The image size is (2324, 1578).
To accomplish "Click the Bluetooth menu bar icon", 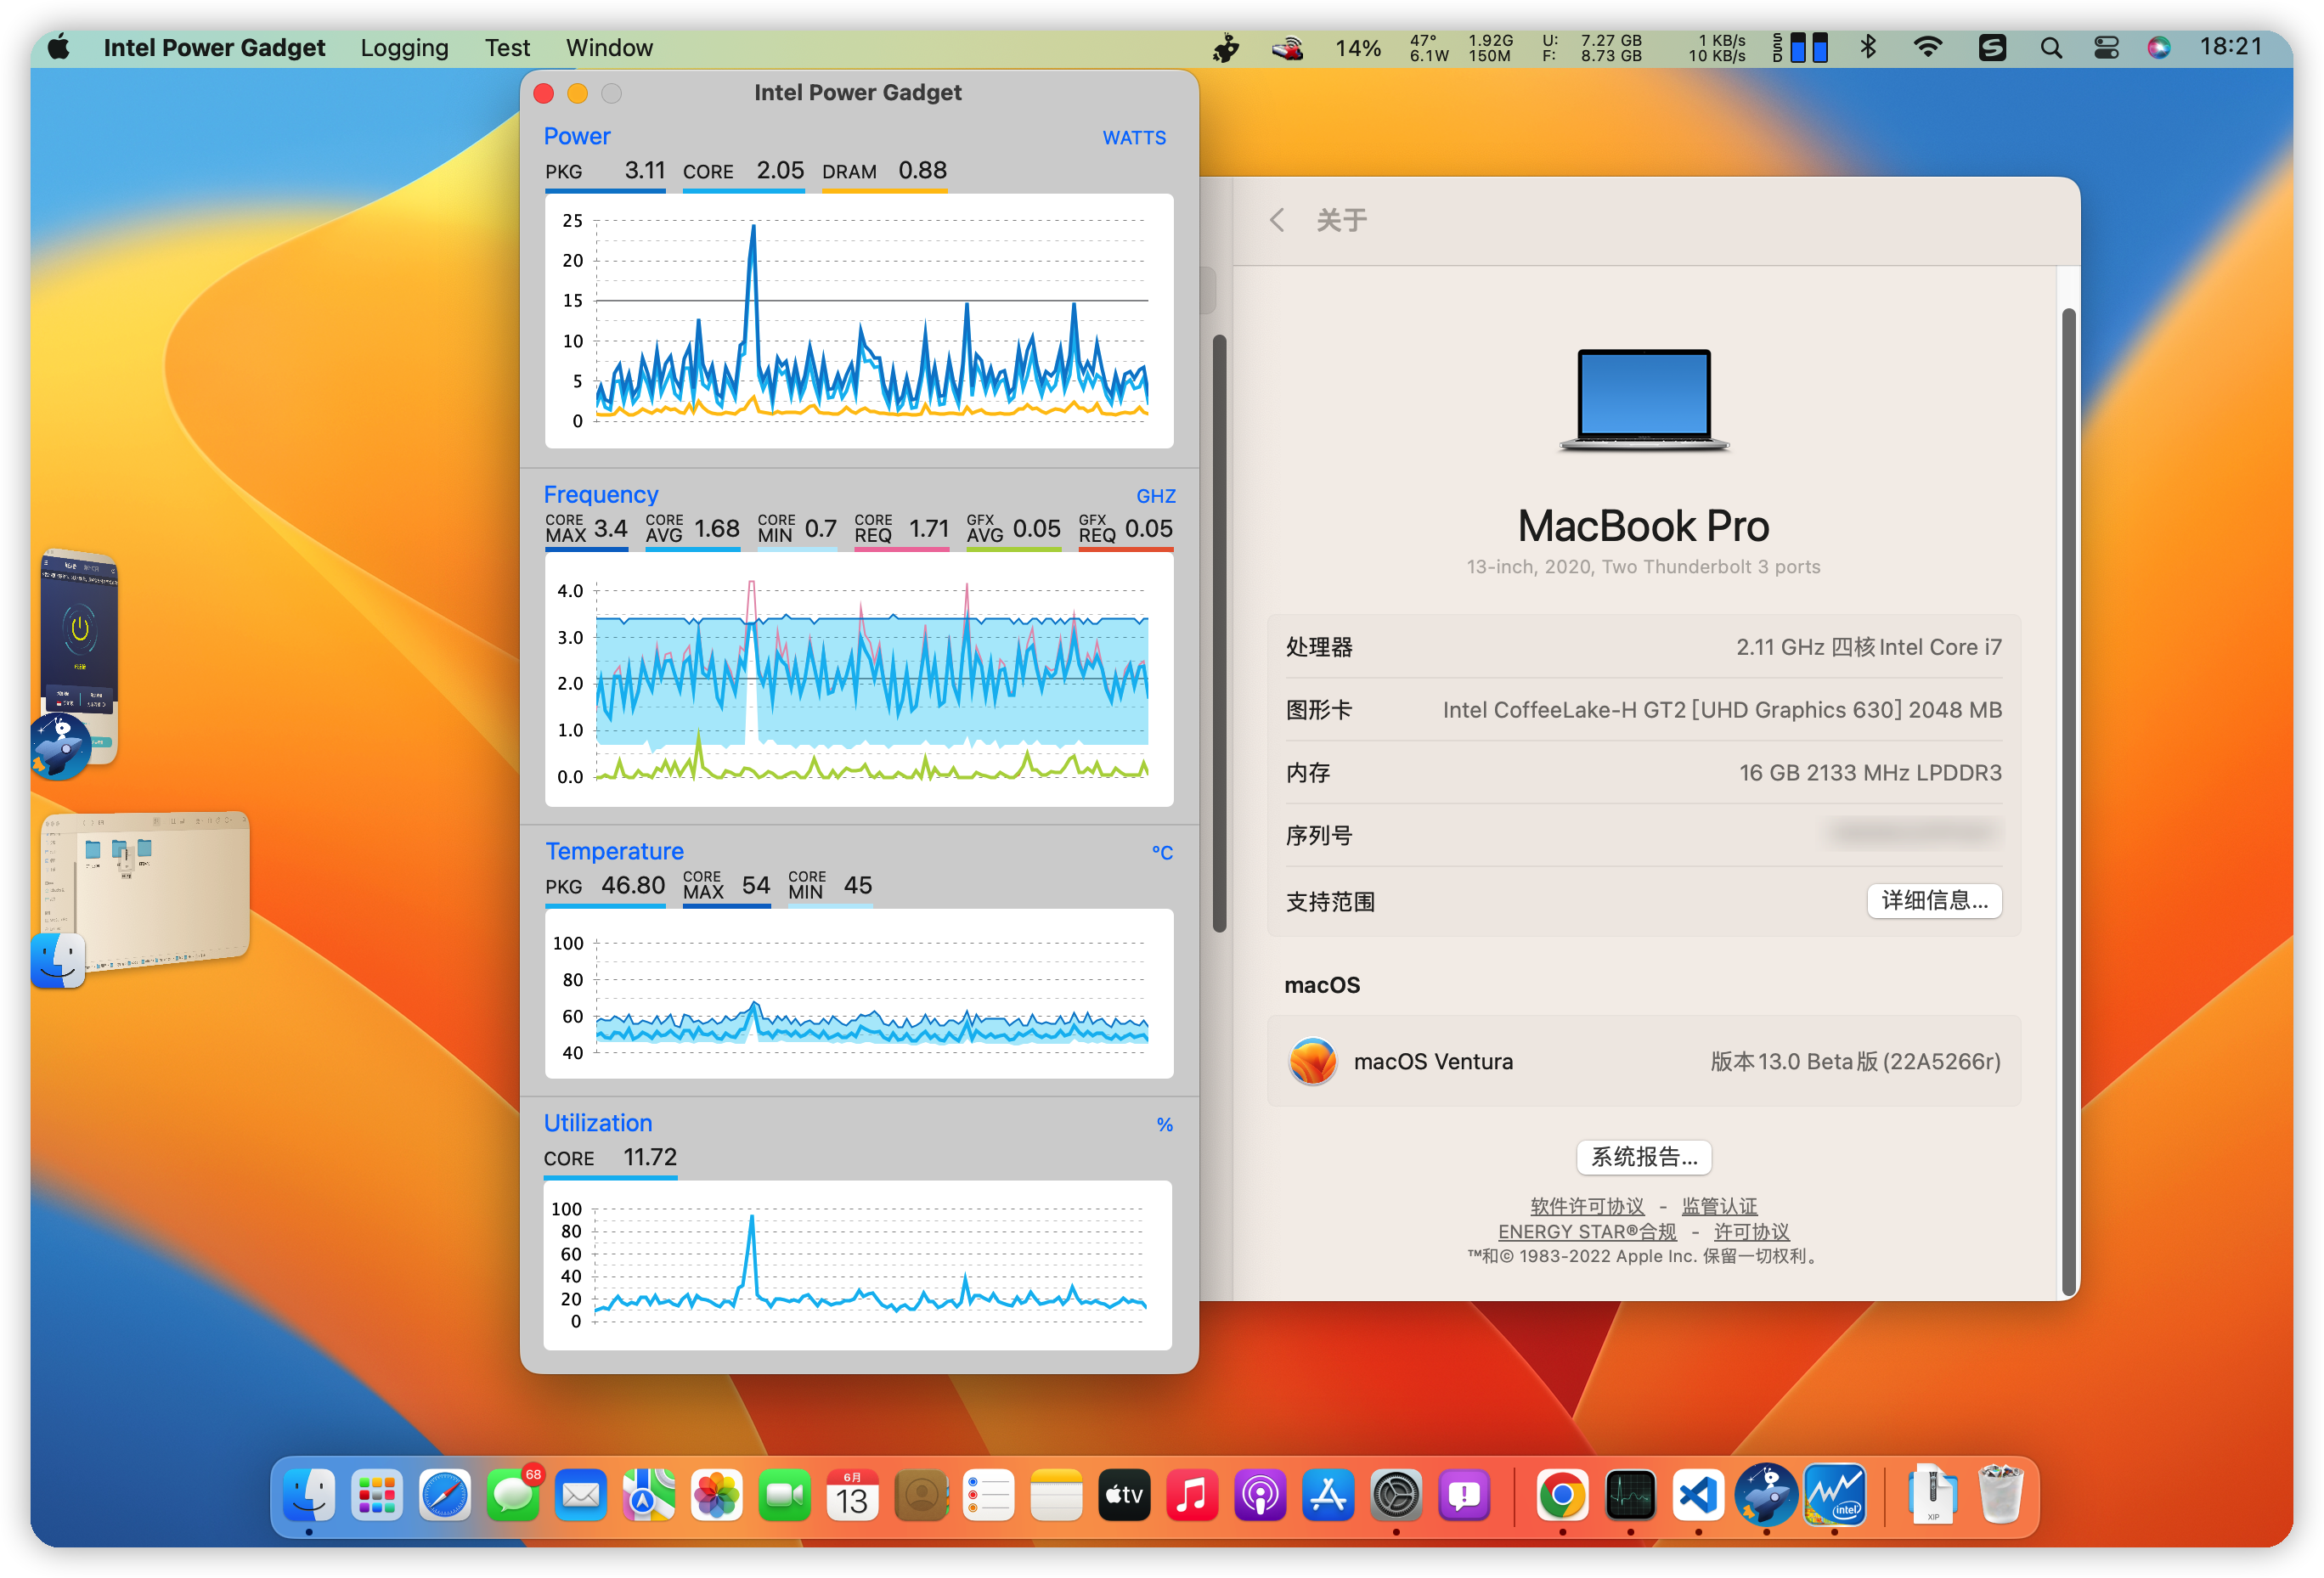I will click(x=1867, y=47).
